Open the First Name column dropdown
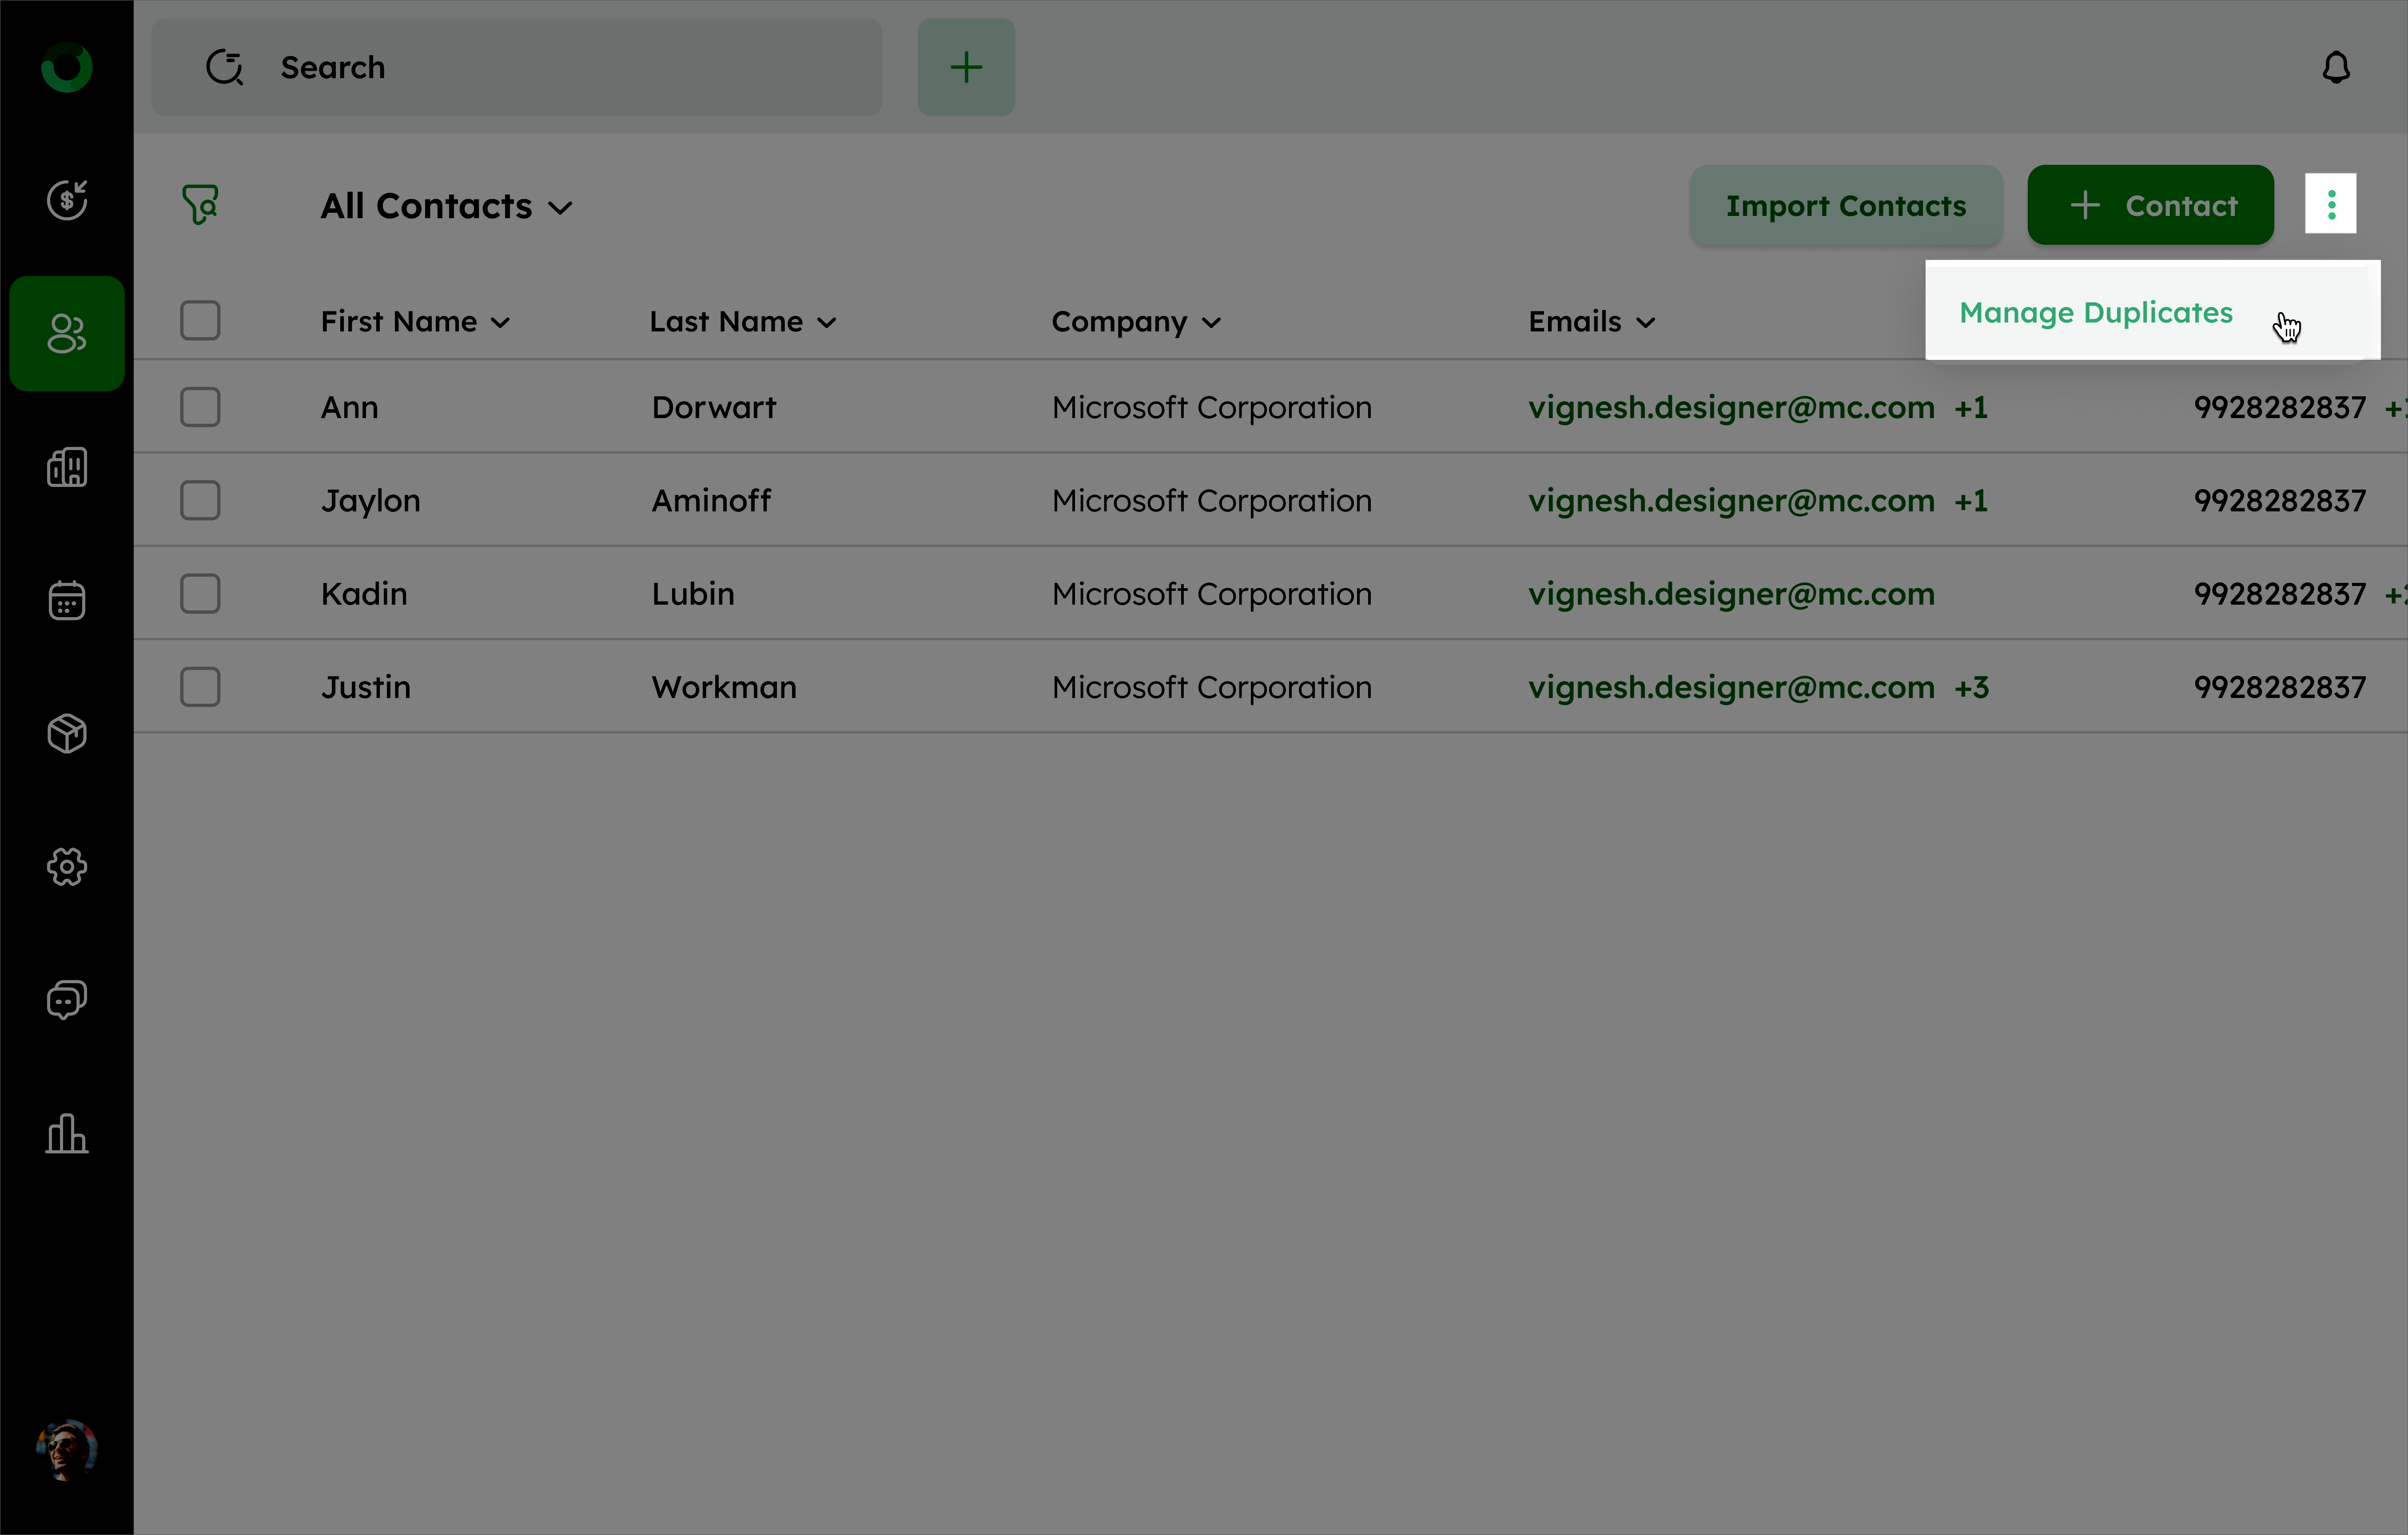Viewport: 2408px width, 1535px height. (500, 322)
